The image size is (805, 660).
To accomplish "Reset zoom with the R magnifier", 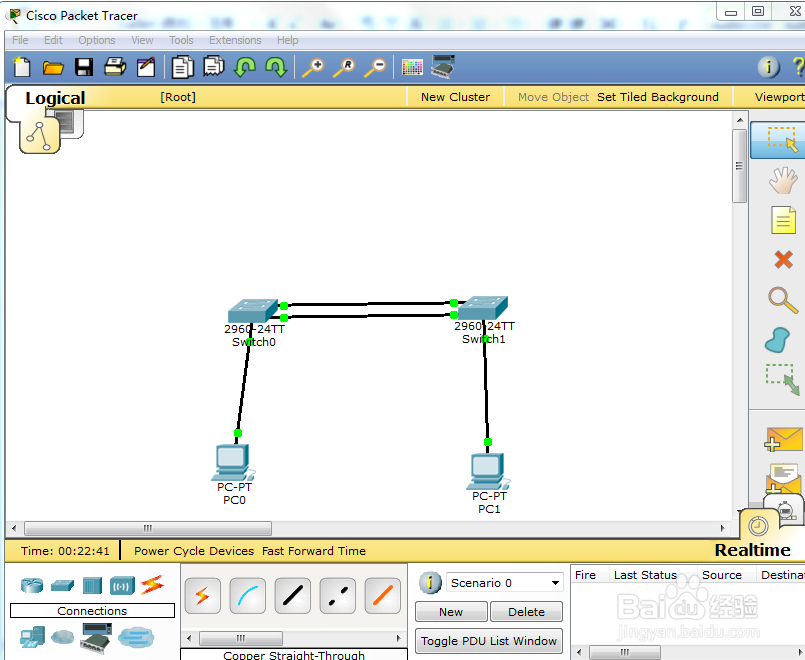I will click(x=344, y=67).
